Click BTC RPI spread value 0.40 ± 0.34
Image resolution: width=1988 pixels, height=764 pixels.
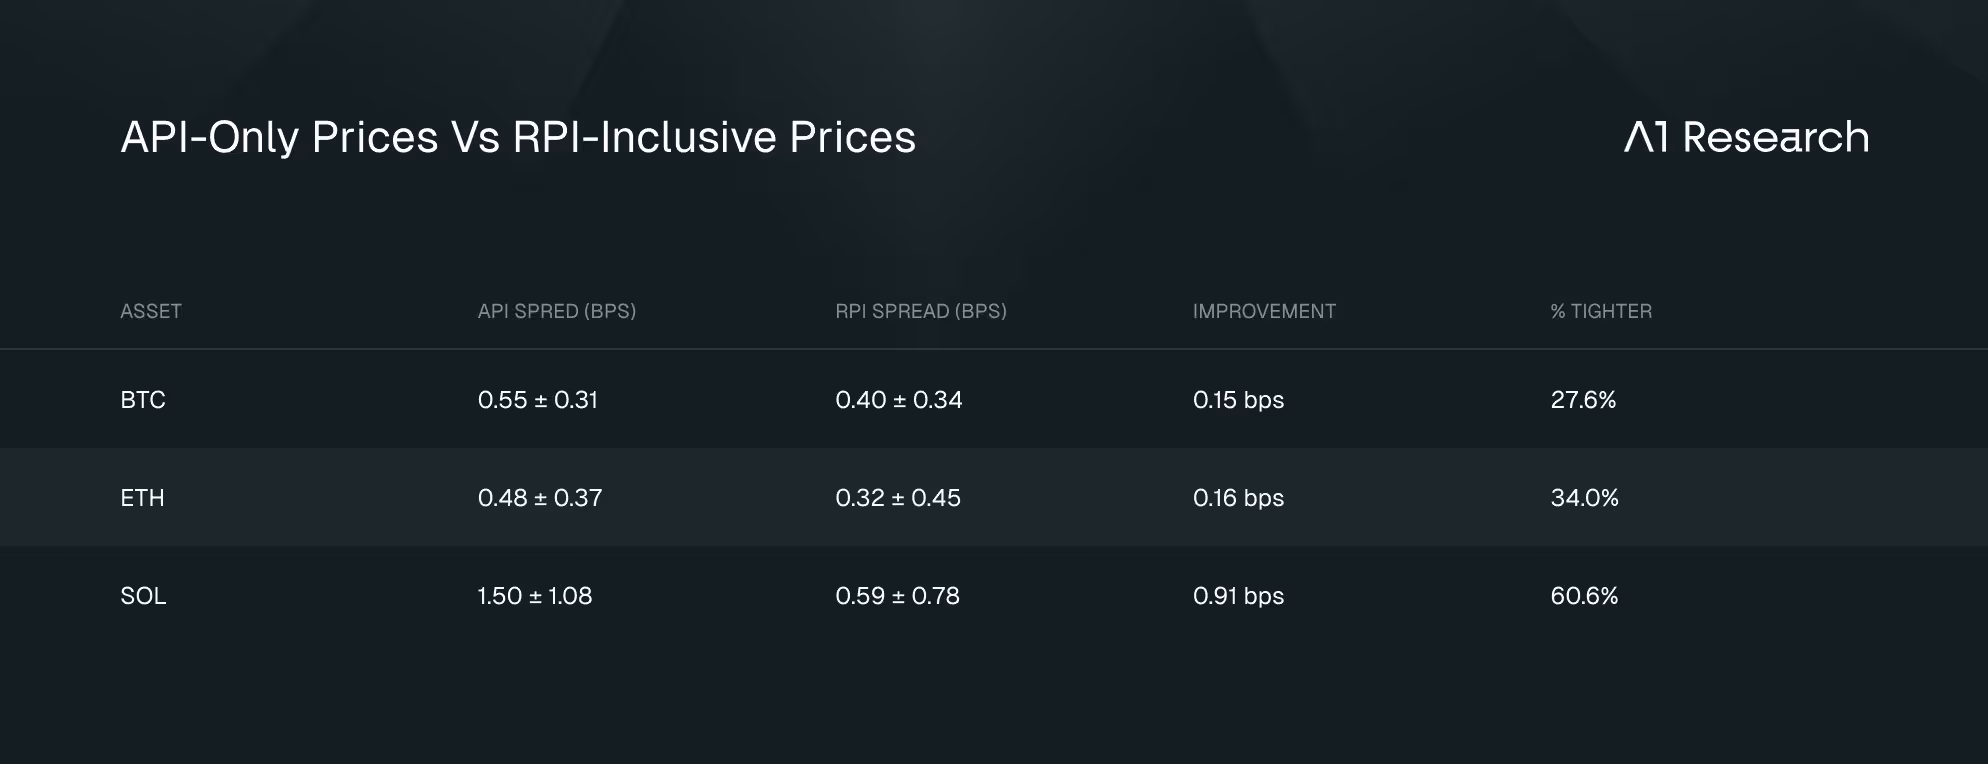(899, 400)
